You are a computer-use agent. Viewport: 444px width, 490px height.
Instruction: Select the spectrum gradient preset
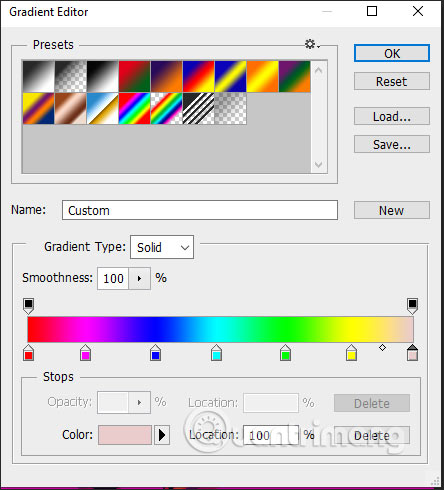(x=135, y=109)
